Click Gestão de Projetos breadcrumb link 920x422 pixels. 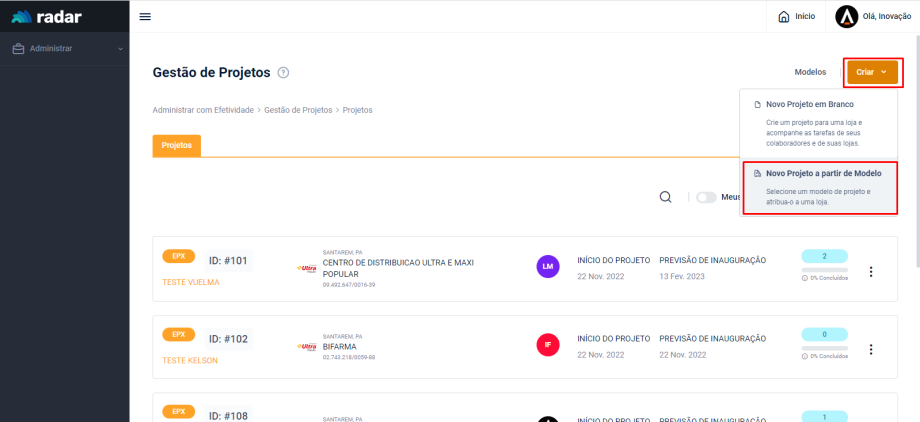[x=298, y=110]
